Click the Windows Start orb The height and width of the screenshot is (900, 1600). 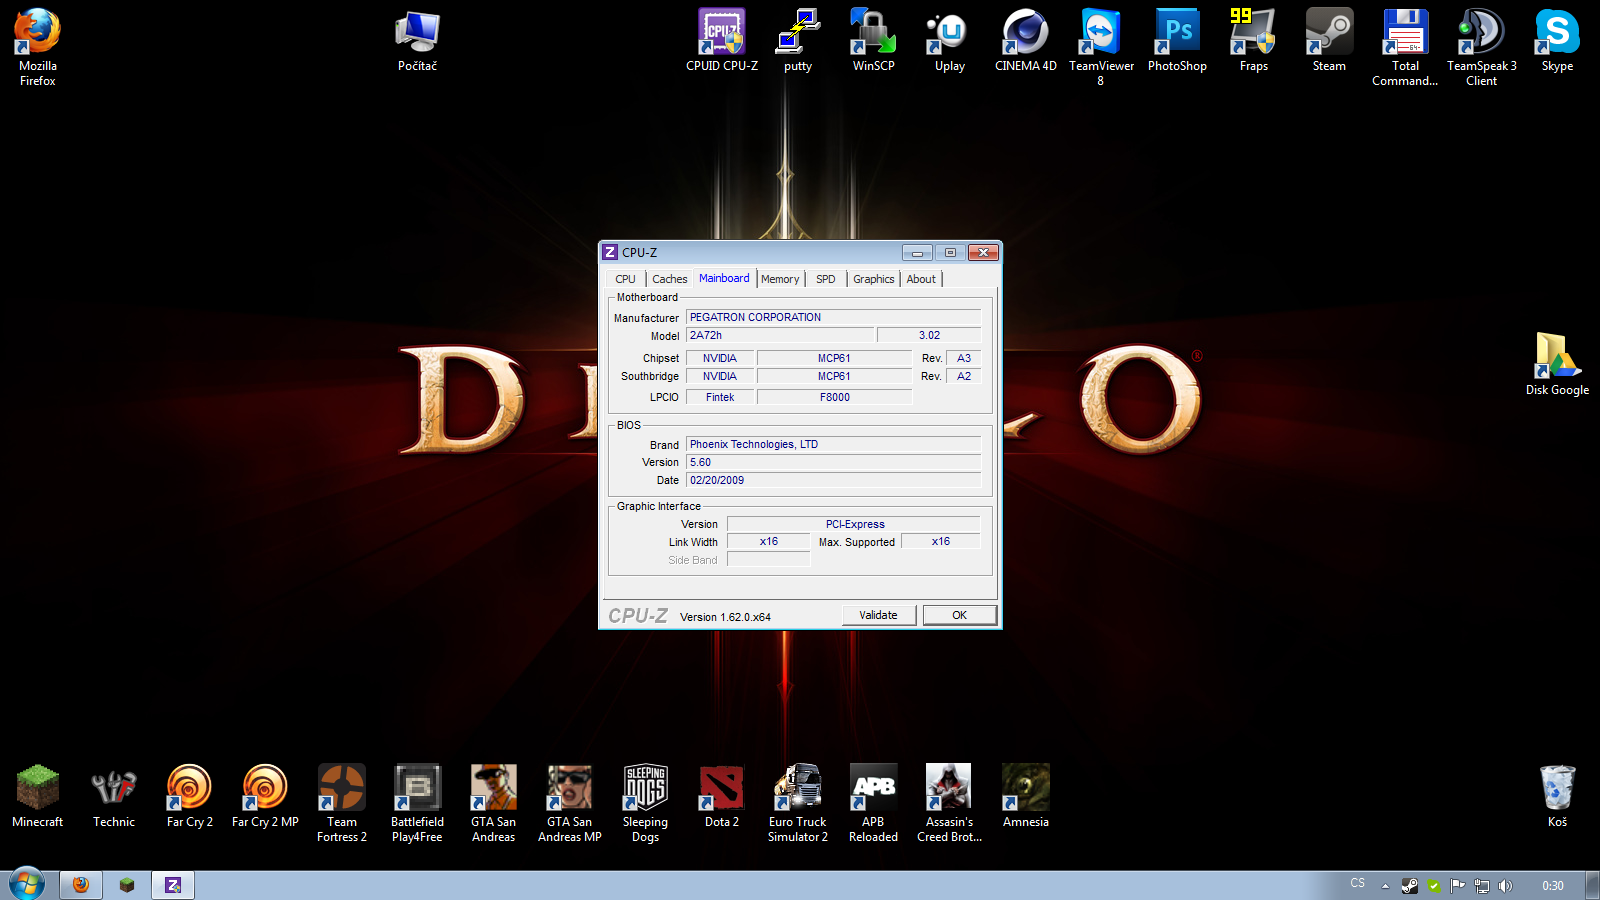coord(27,884)
